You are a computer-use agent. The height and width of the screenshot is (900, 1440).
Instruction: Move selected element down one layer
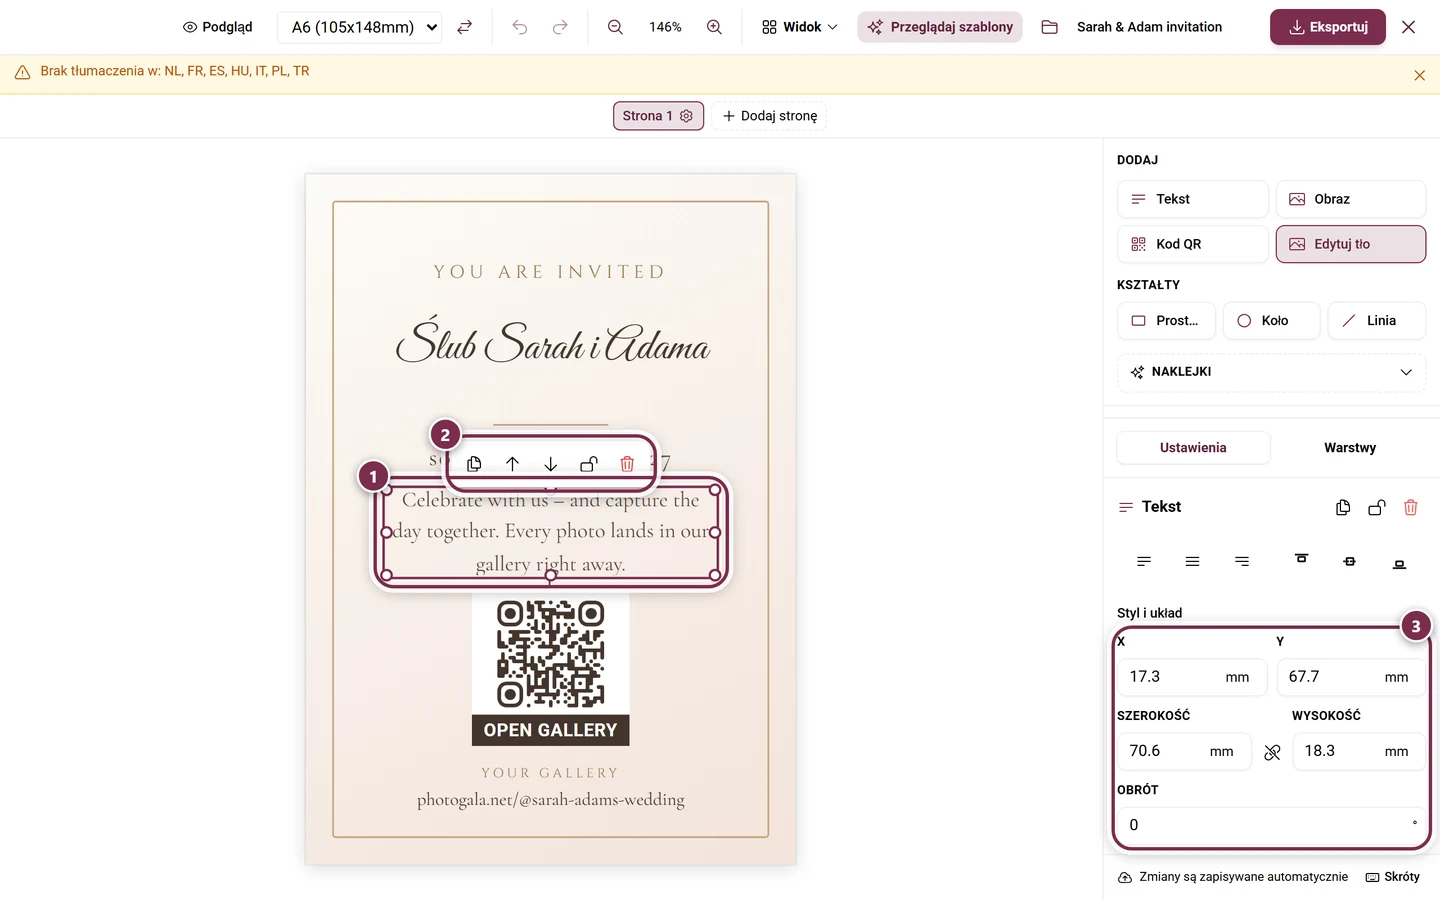550,464
